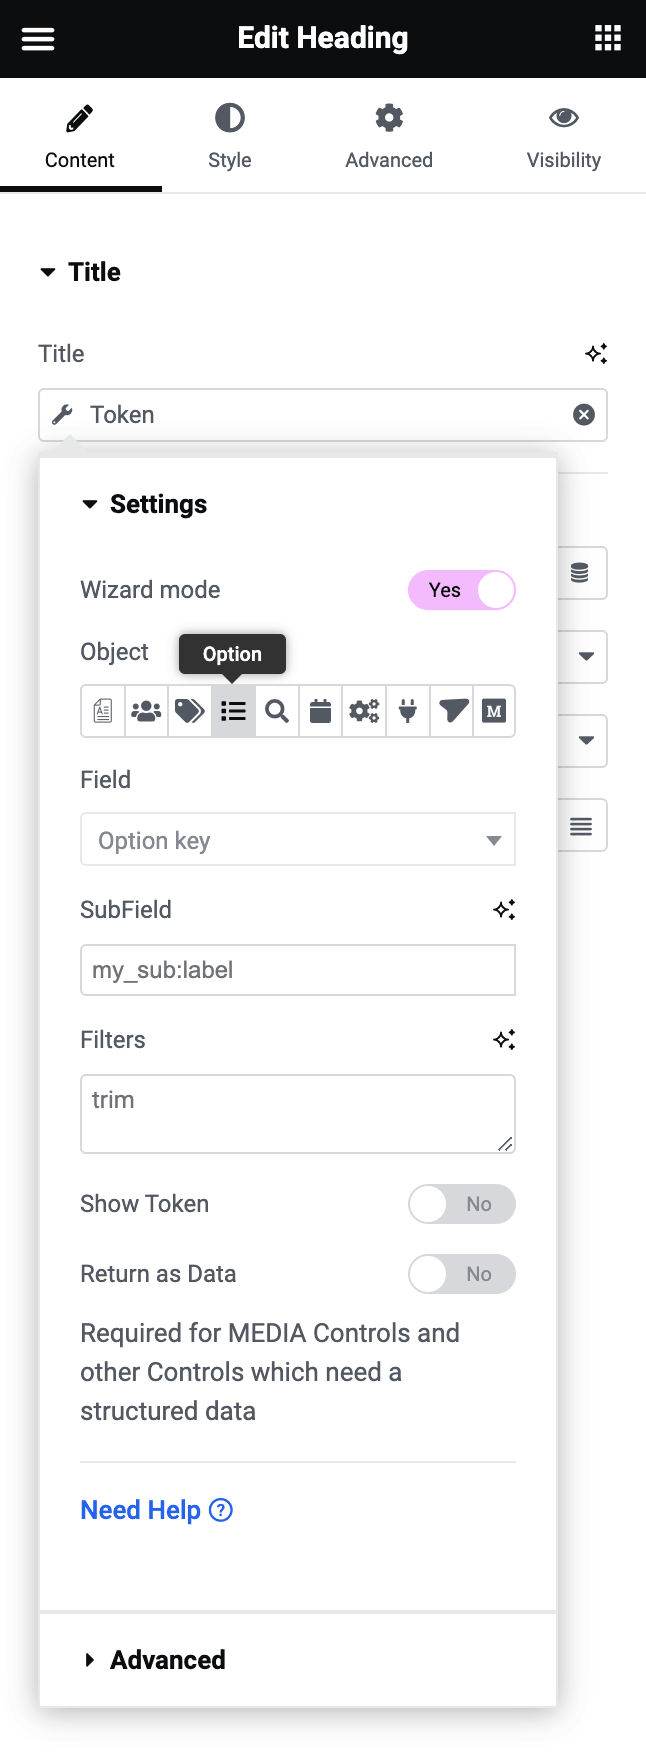This screenshot has height=1760, width=646.
Task: Toggle Return as Data on
Action: coord(462,1274)
